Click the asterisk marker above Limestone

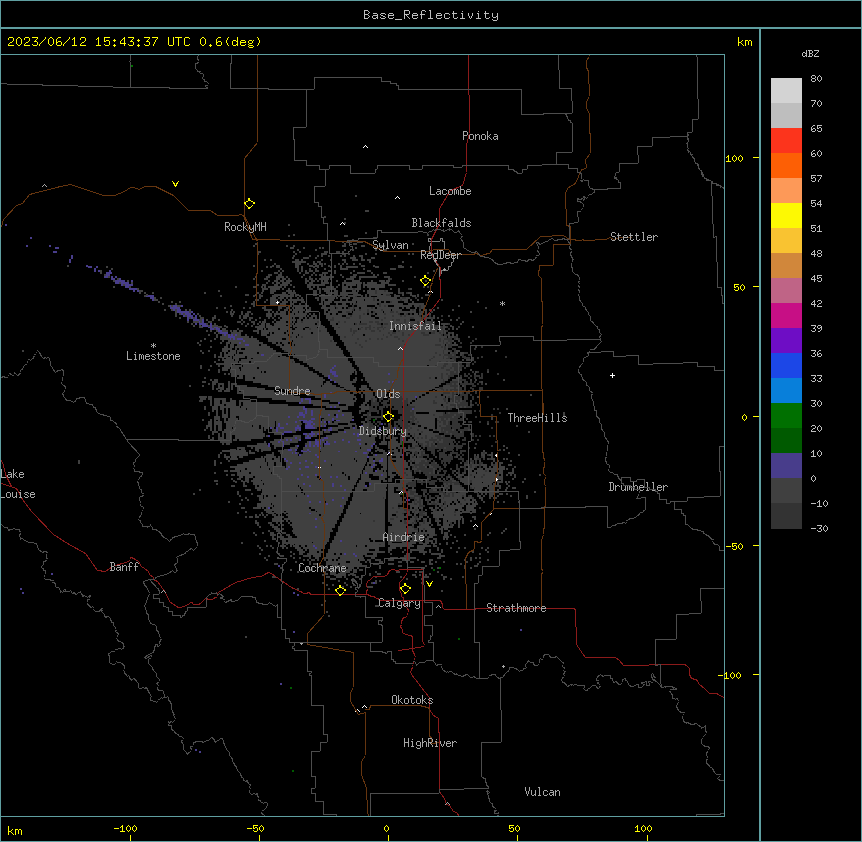coord(153,346)
